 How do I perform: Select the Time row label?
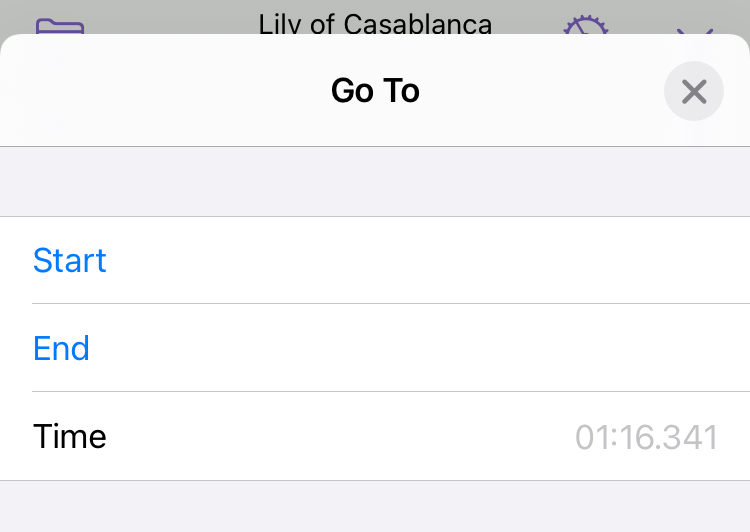[70, 436]
